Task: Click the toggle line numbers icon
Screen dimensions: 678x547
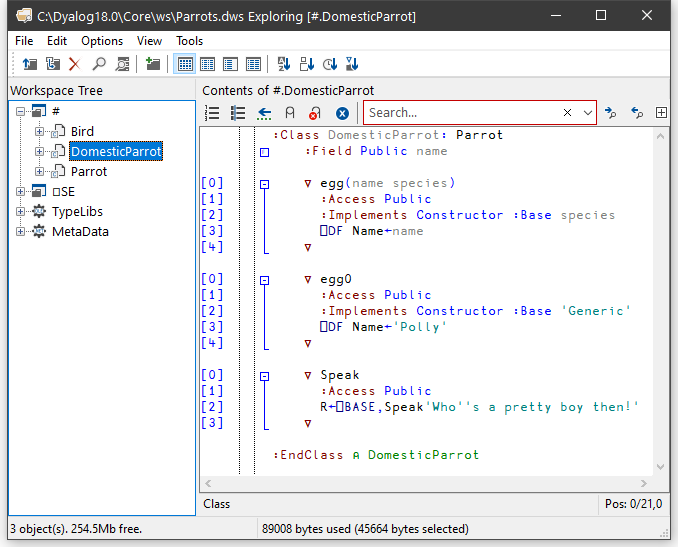Action: [212, 114]
